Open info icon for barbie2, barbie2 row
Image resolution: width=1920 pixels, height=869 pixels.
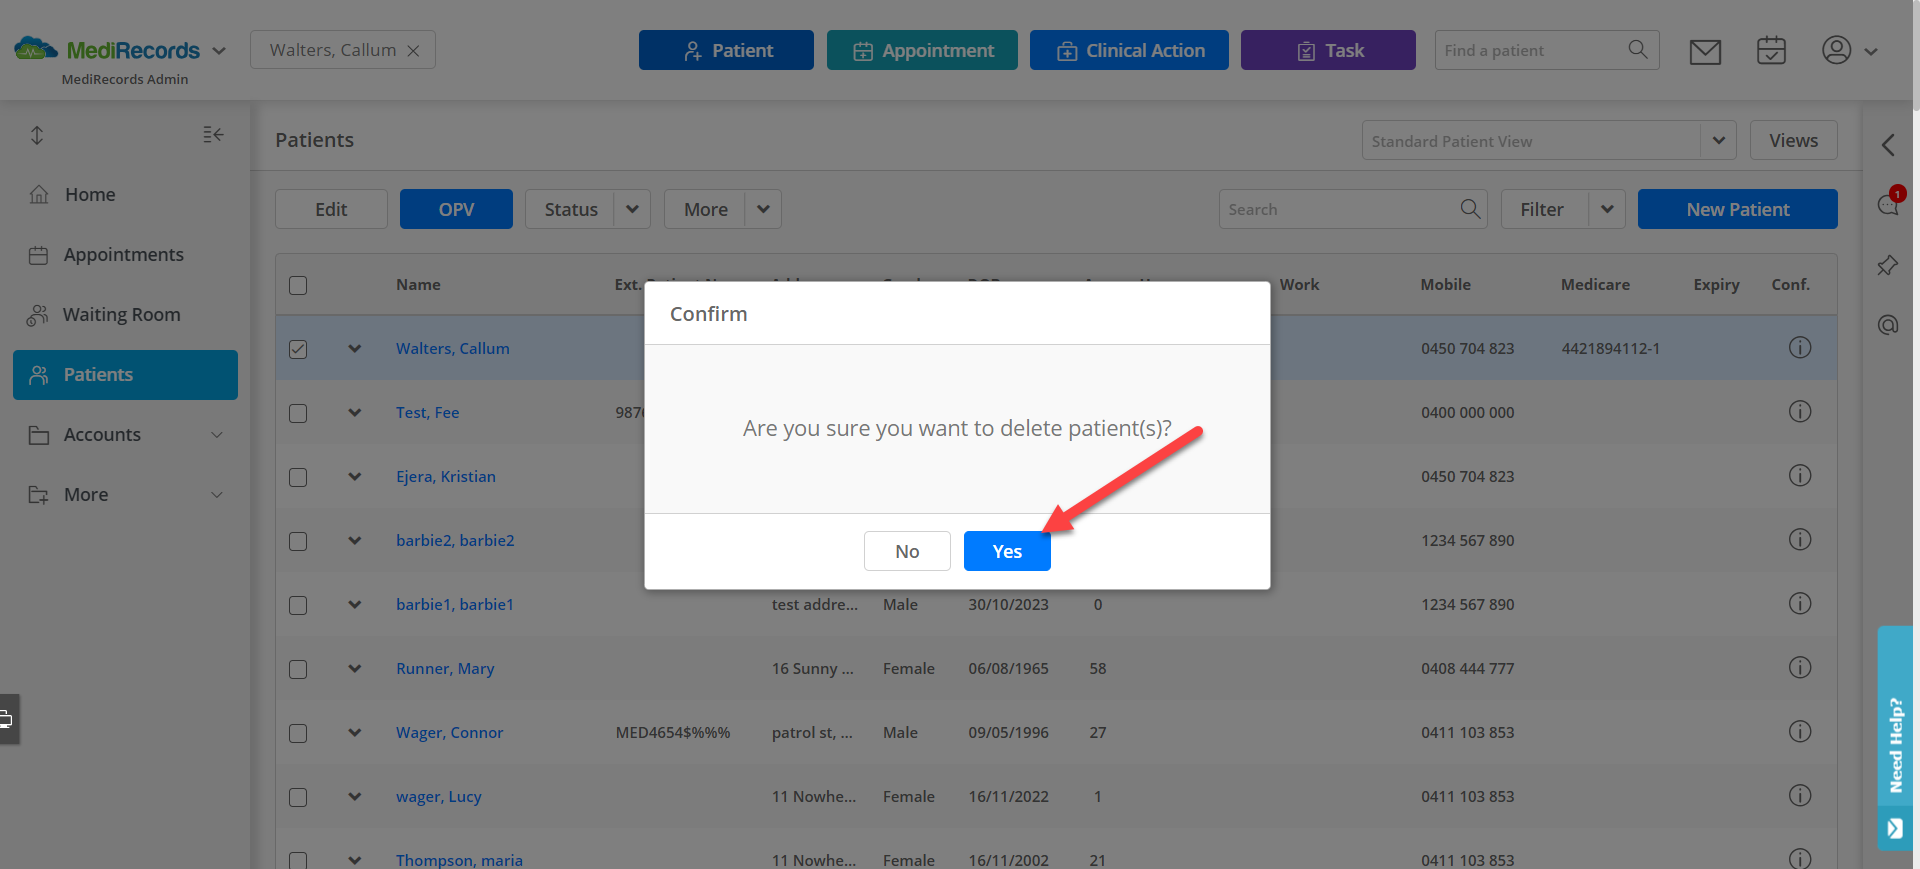[1800, 539]
